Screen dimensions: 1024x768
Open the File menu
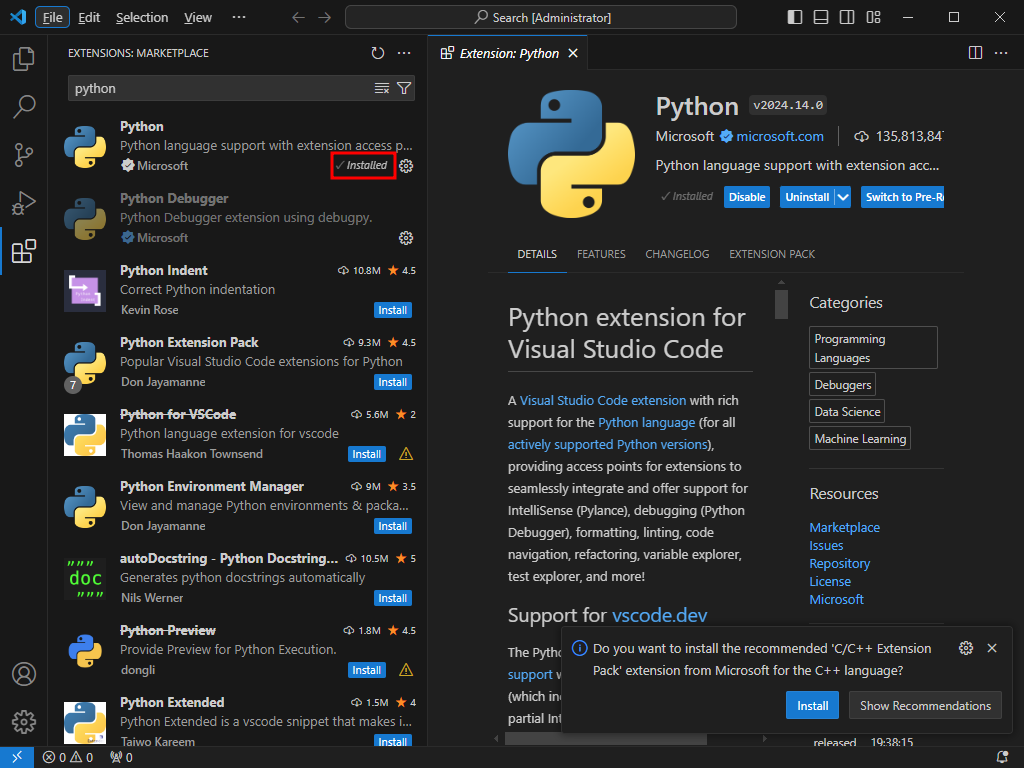(x=52, y=17)
